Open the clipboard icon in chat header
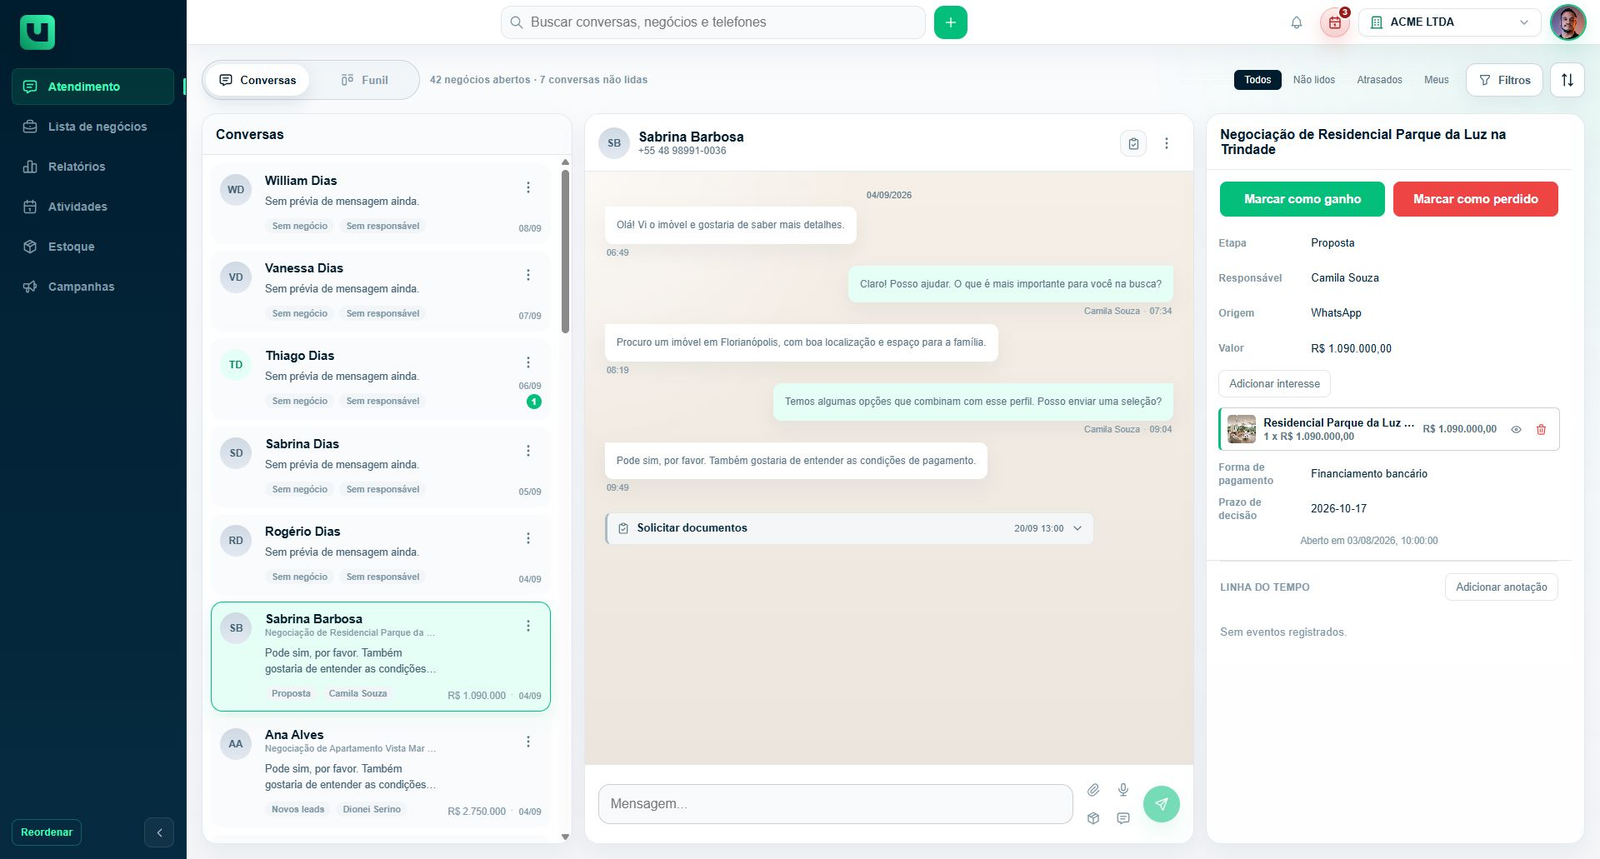The width and height of the screenshot is (1600, 859). tap(1133, 143)
